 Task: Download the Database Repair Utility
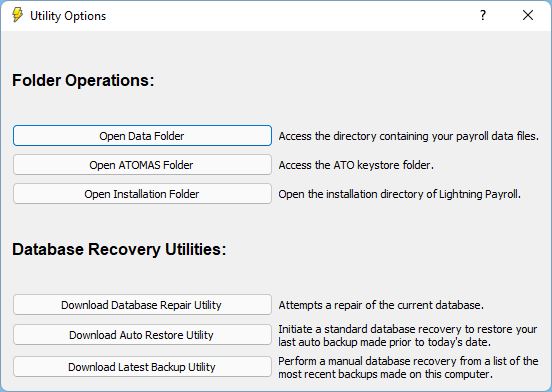point(142,305)
